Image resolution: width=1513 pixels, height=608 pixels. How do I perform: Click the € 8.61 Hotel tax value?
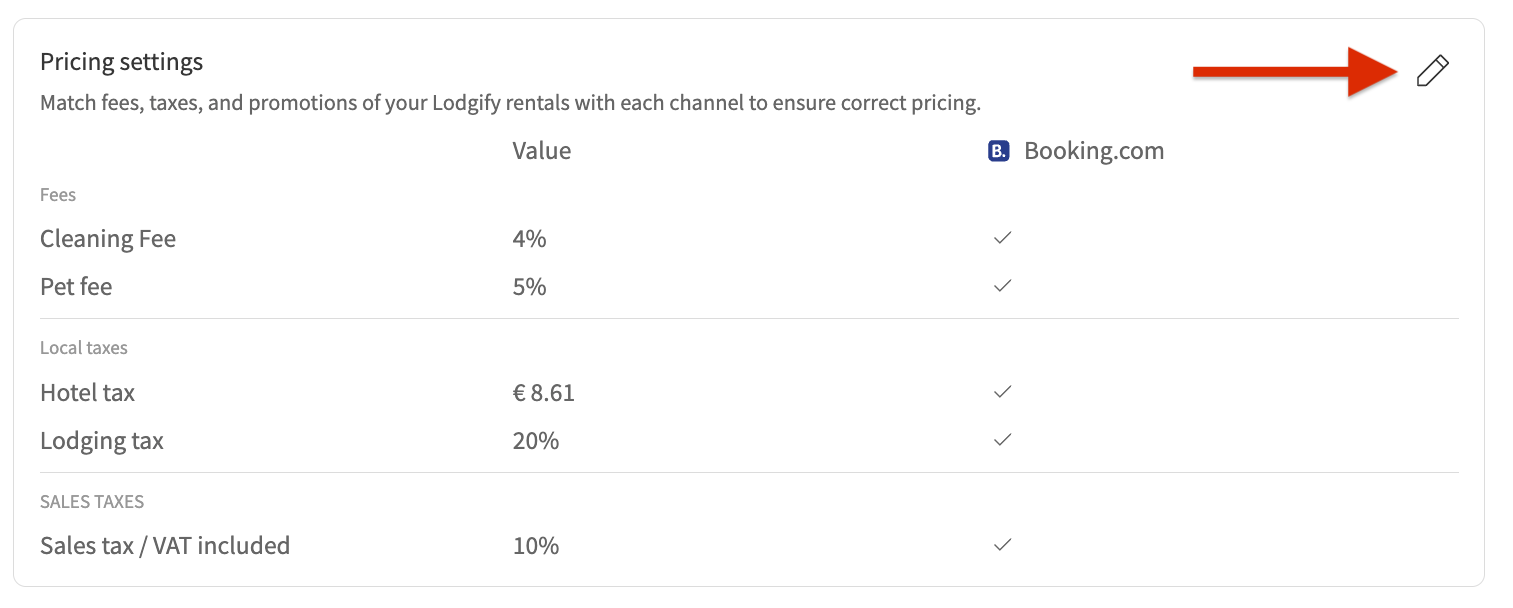pyautogui.click(x=543, y=393)
